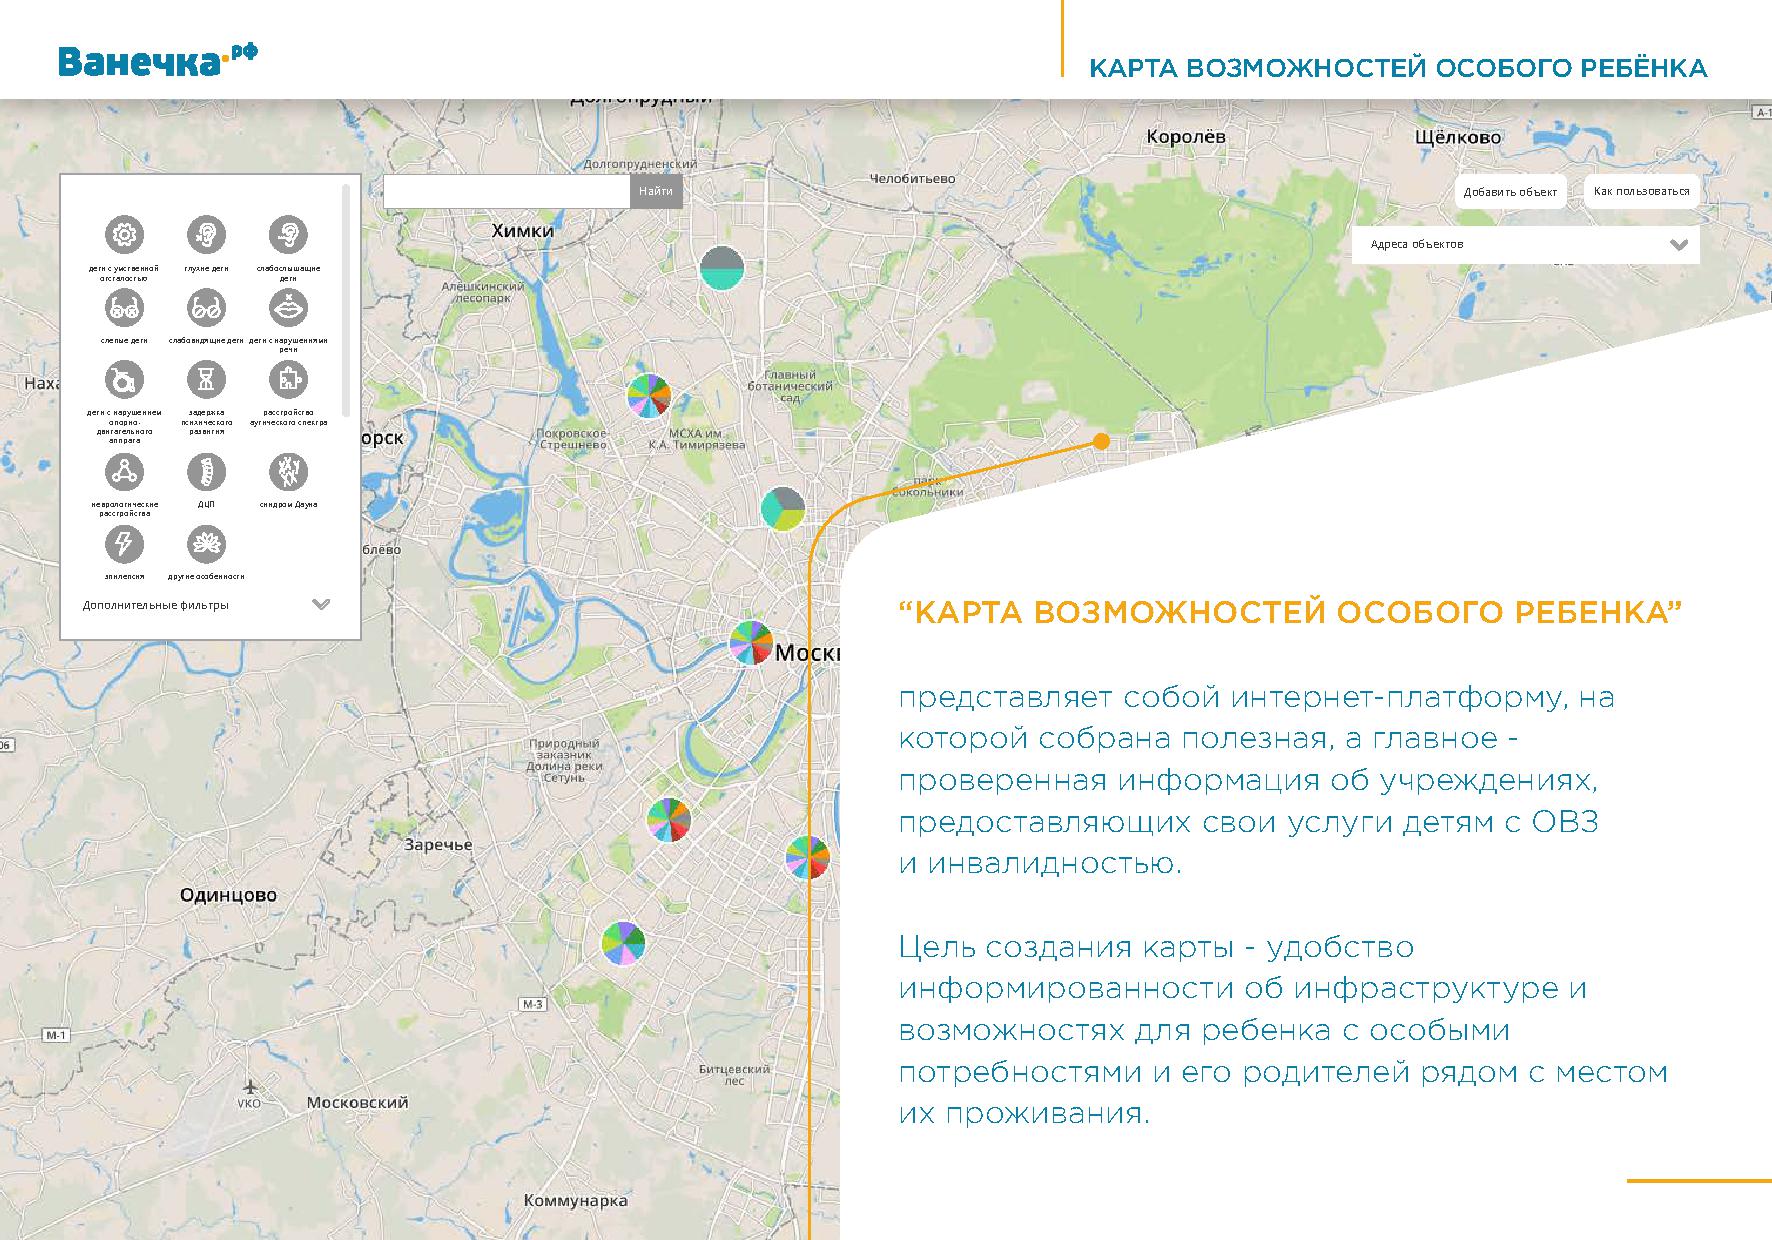Select the blind children glasses icon
The image size is (1772, 1240).
[x=124, y=308]
